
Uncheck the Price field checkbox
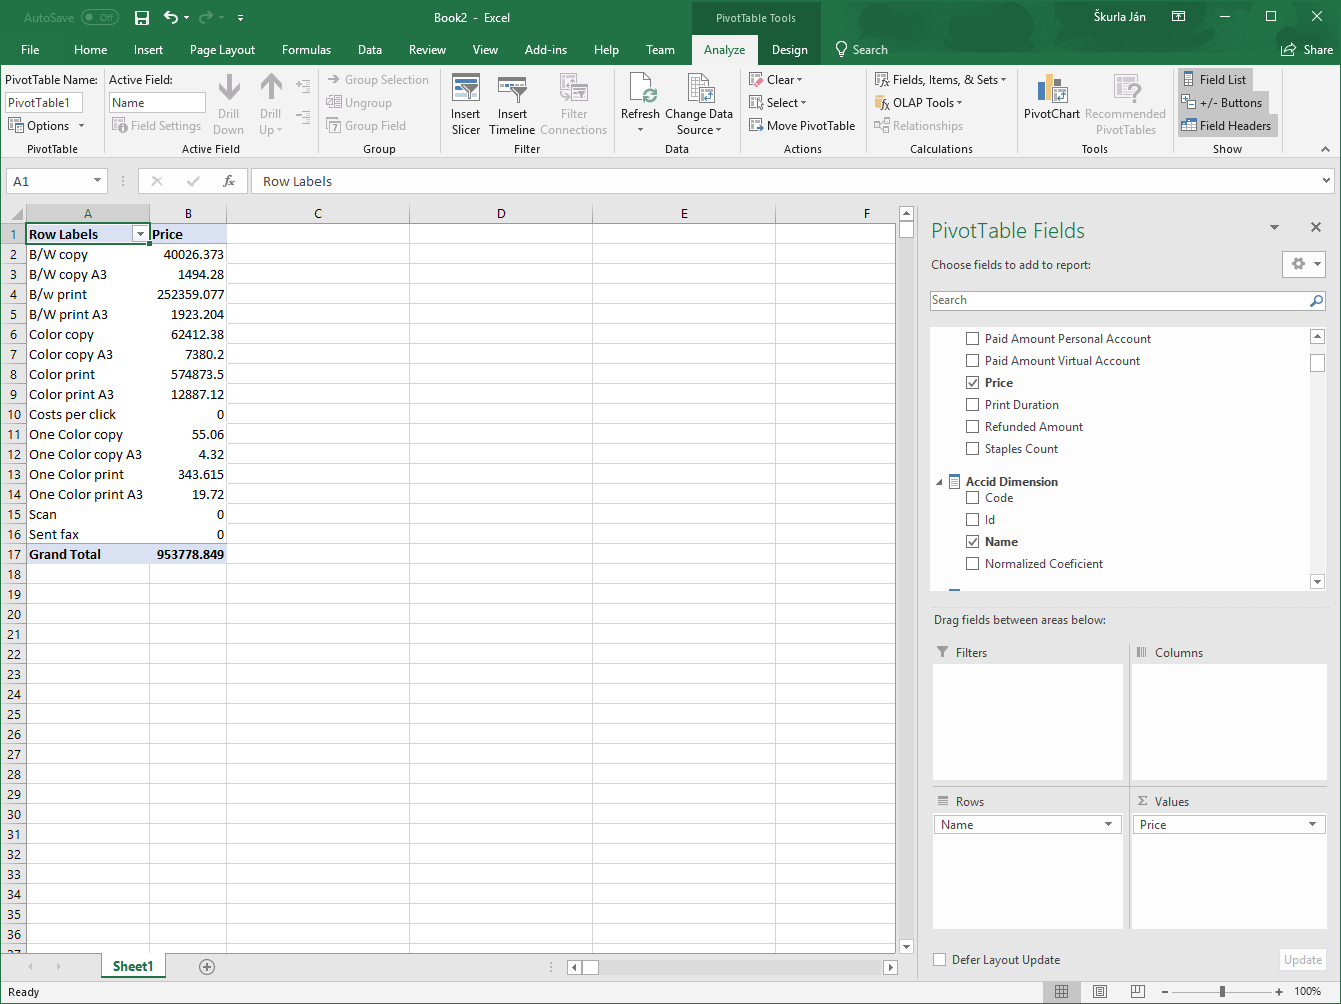click(971, 382)
